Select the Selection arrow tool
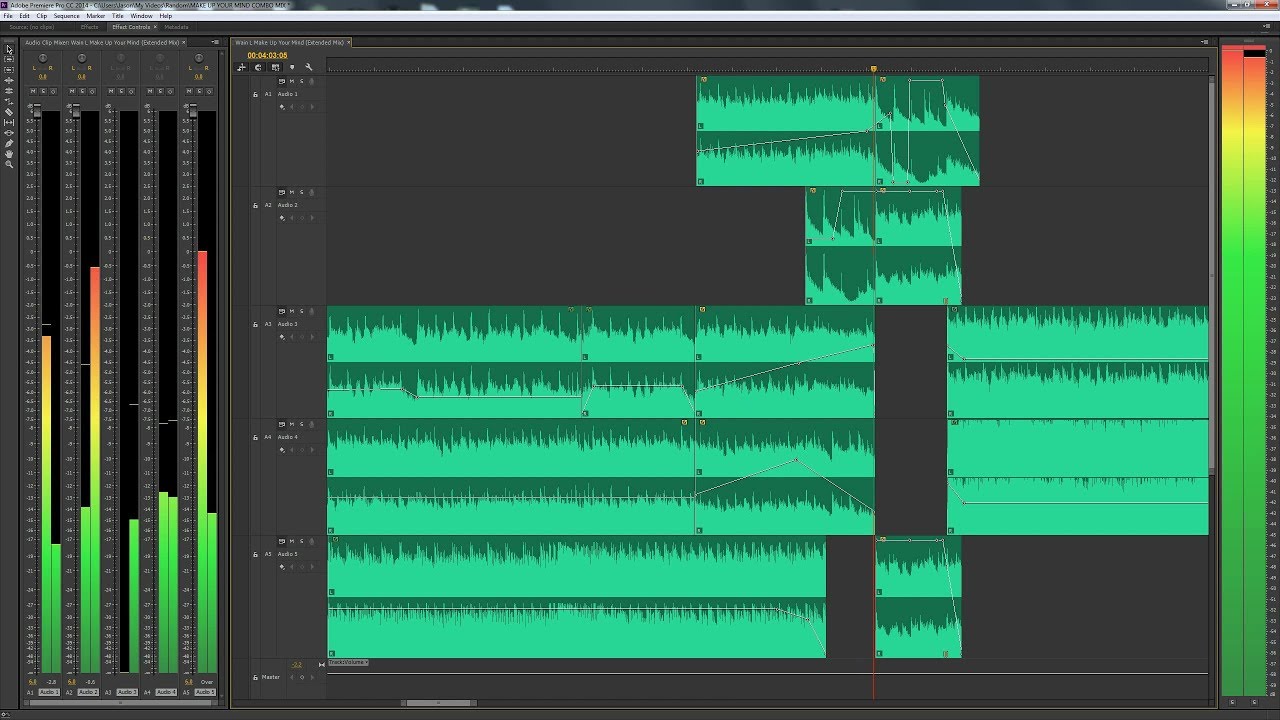The height and width of the screenshot is (720, 1280). coord(9,49)
